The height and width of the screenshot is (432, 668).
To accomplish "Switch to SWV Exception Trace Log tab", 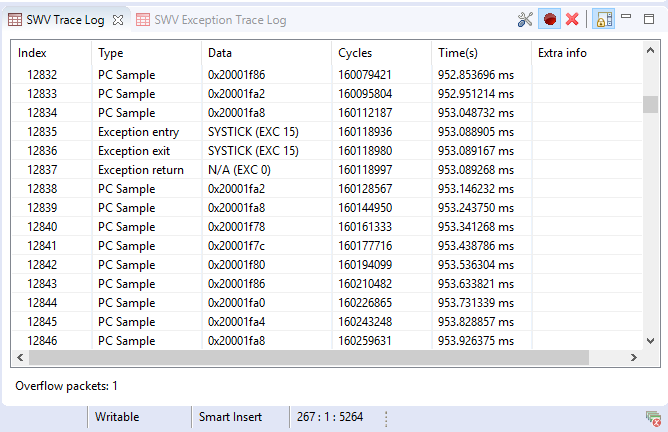I will click(x=210, y=19).
